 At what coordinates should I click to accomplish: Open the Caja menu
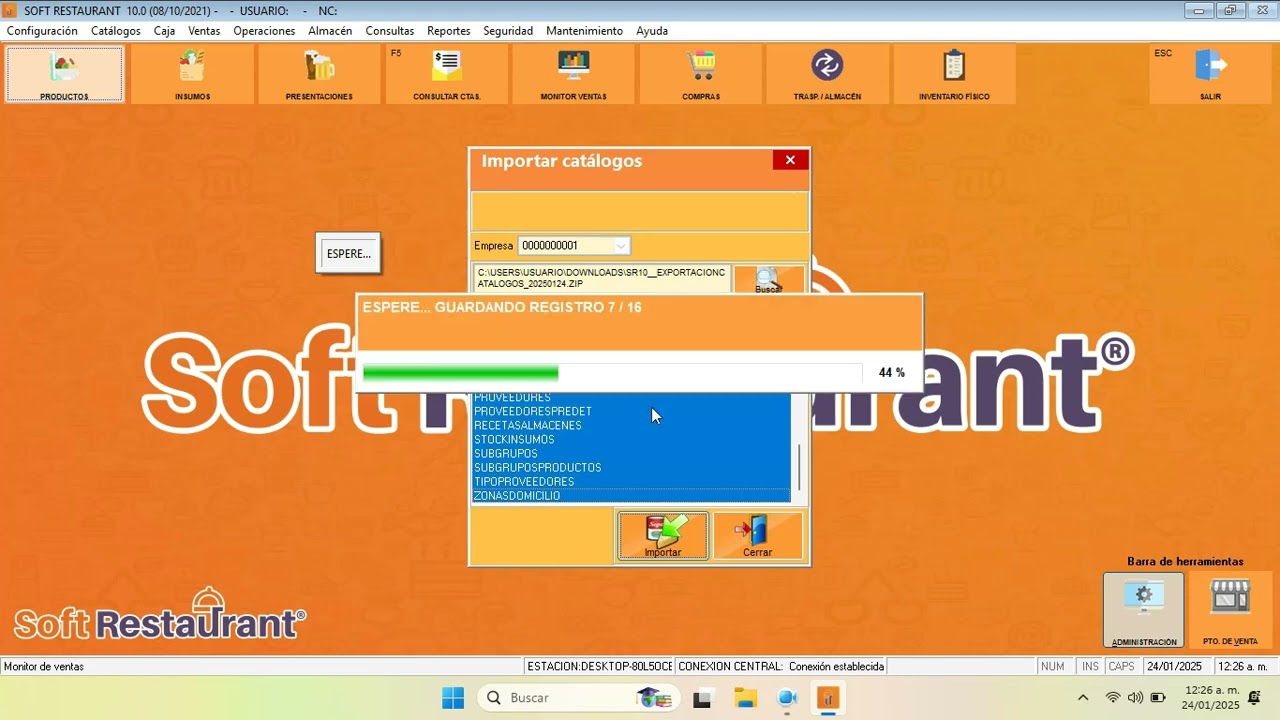pyautogui.click(x=164, y=31)
